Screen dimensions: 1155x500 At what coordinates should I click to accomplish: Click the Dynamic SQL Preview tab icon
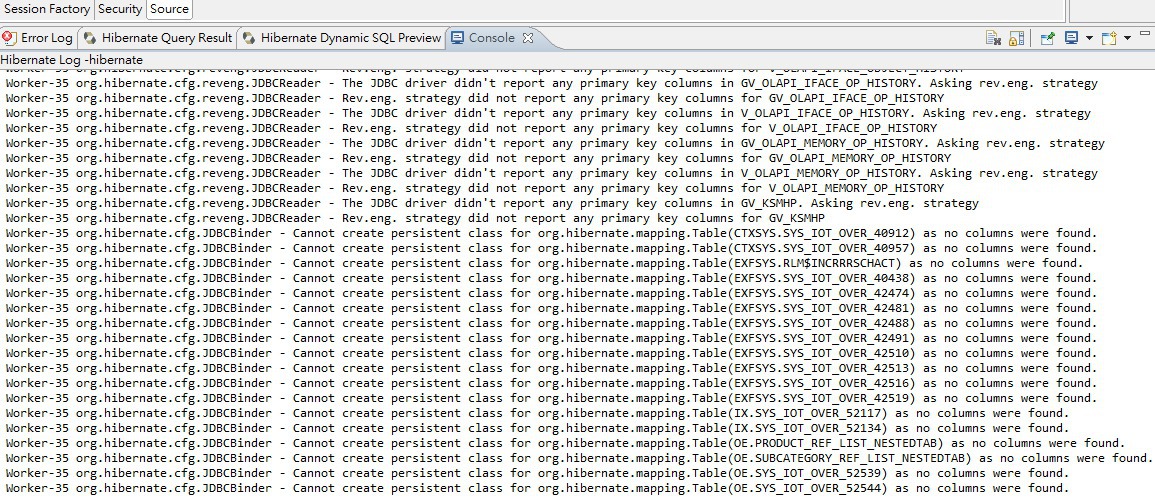coord(249,38)
